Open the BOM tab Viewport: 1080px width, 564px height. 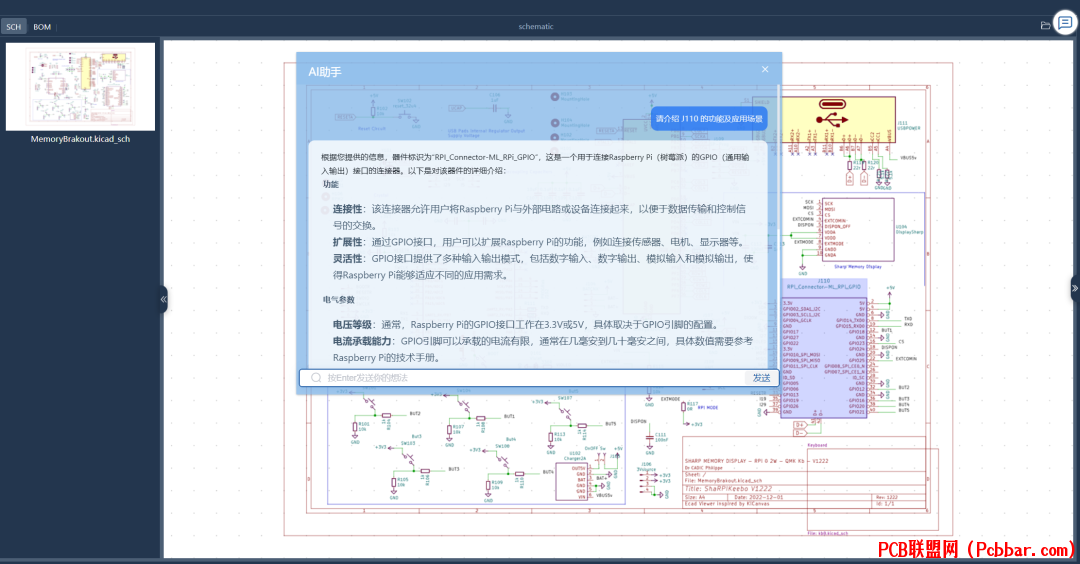coord(42,27)
